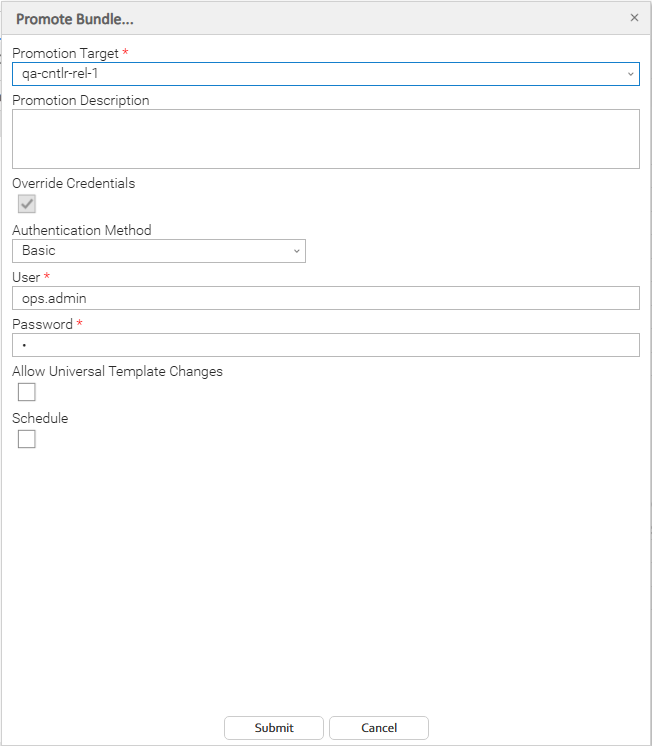This screenshot has height=746, width=652.
Task: Toggle the Override Credentials checkbox
Action: pyautogui.click(x=27, y=204)
